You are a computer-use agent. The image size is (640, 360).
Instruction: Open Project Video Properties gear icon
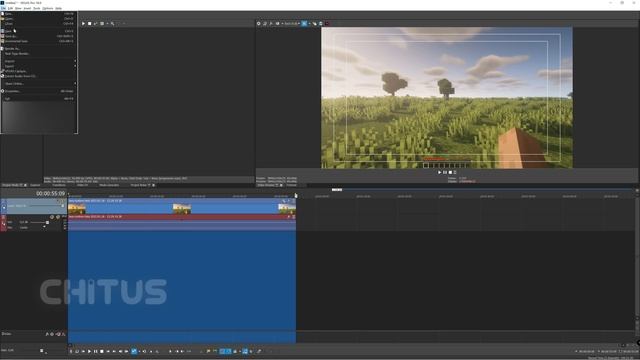[258, 24]
